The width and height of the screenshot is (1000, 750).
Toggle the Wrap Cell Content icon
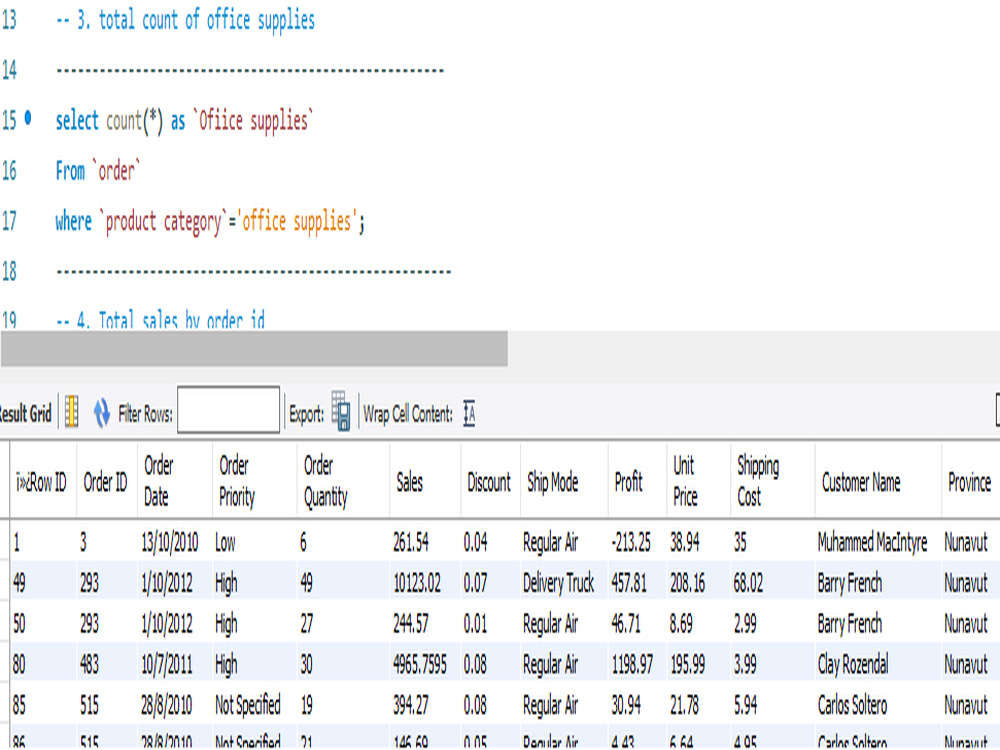click(x=469, y=413)
